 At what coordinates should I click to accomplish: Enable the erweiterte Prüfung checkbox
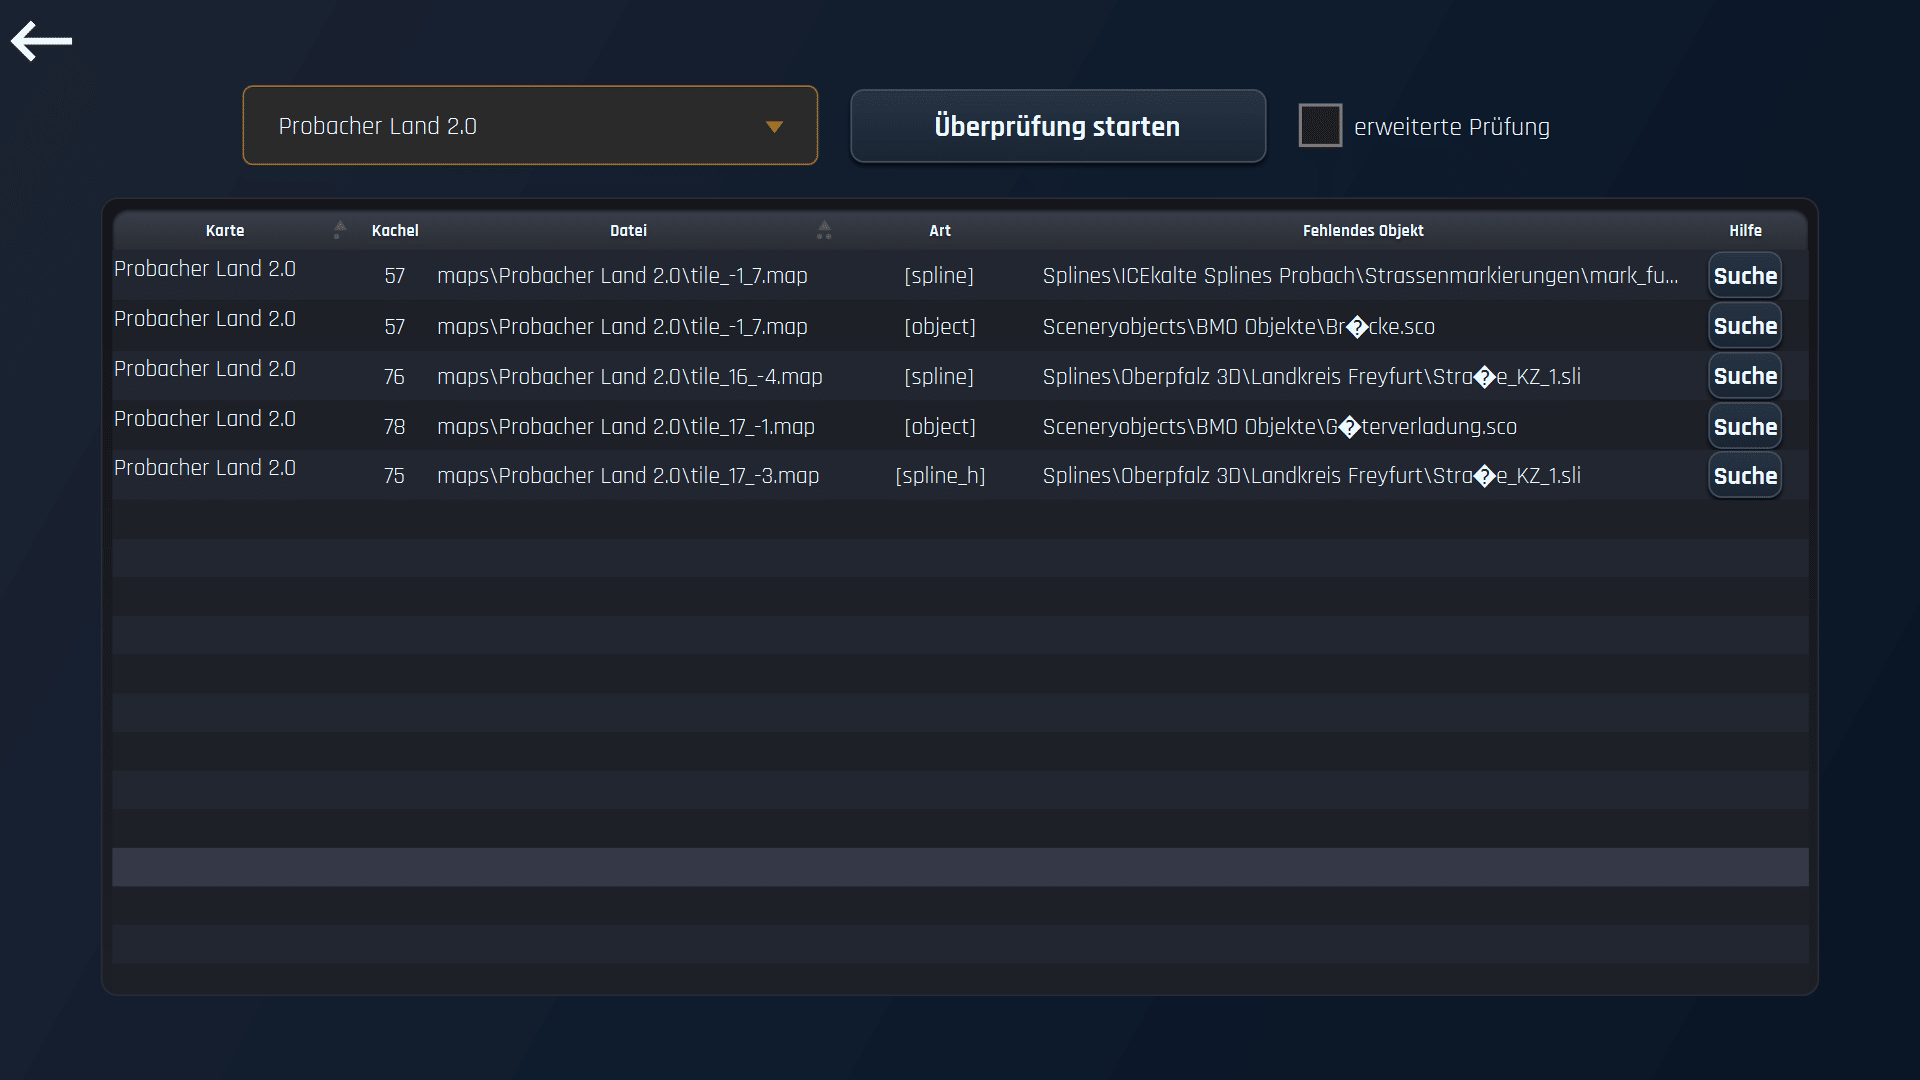pos(1320,126)
